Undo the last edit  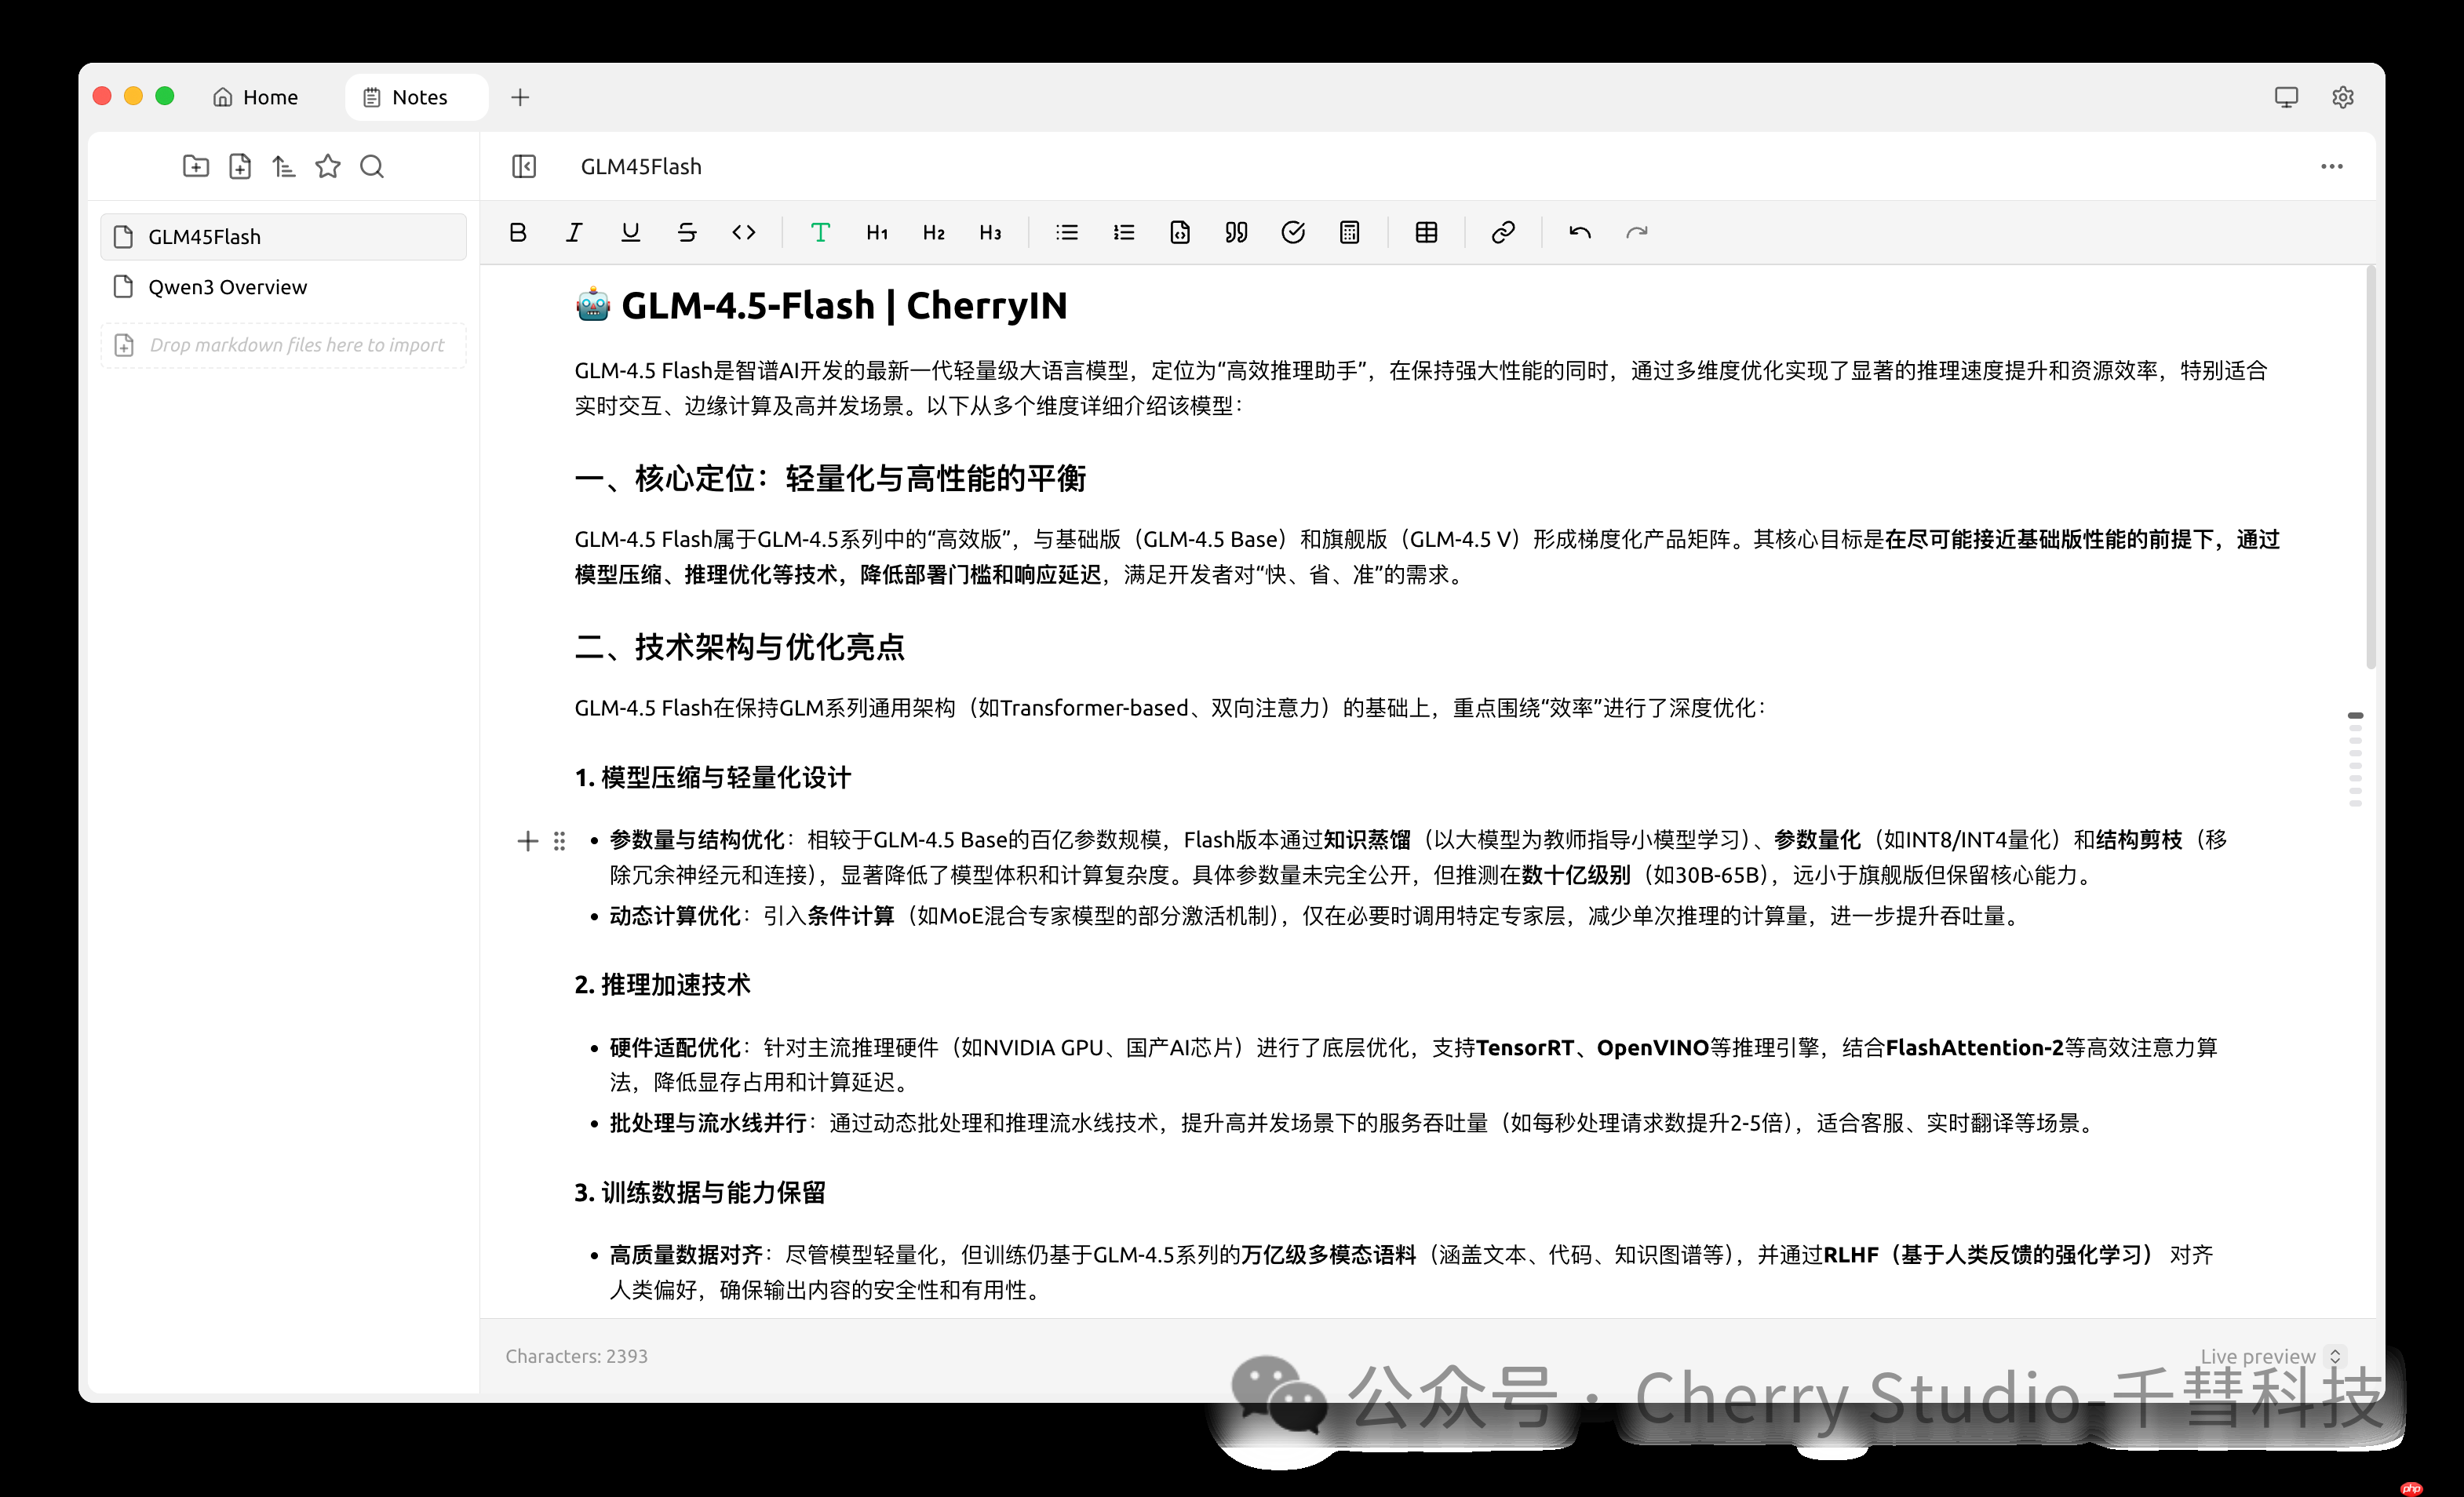(1580, 232)
